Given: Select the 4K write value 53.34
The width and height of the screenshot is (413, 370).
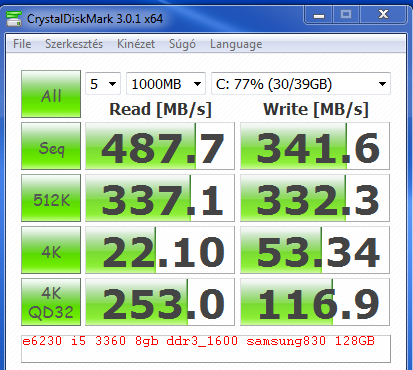Looking at the screenshot, I should 315,250.
